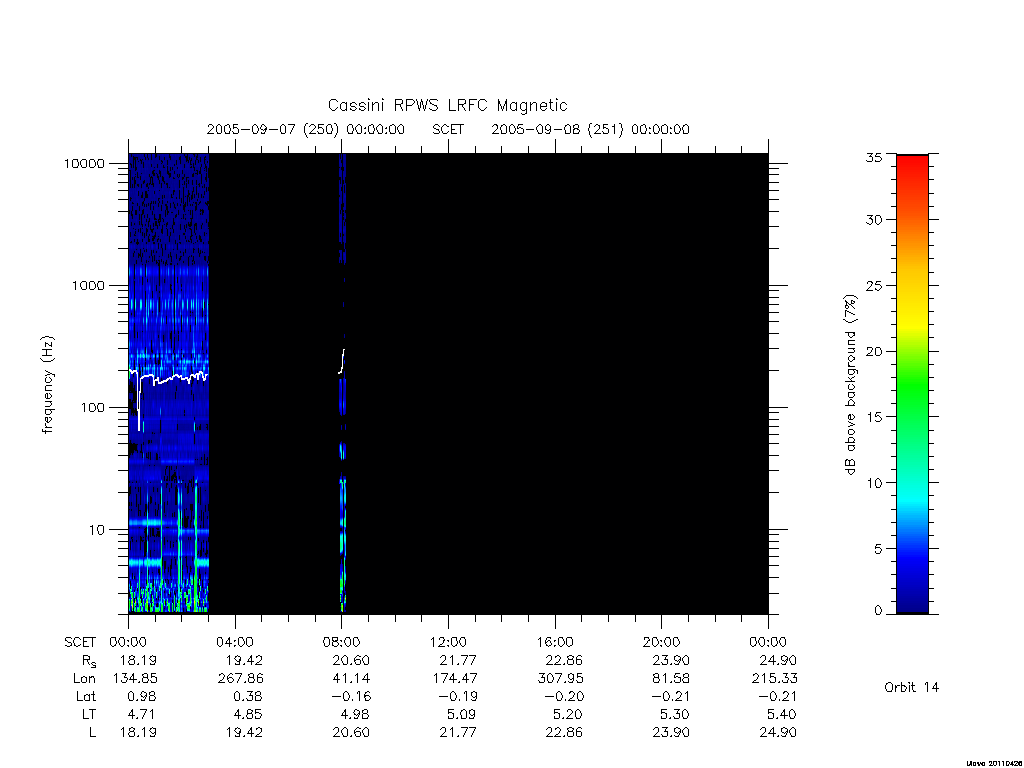The height and width of the screenshot is (768, 1024).
Task: Select local time value 5.40
Action: 782,714
